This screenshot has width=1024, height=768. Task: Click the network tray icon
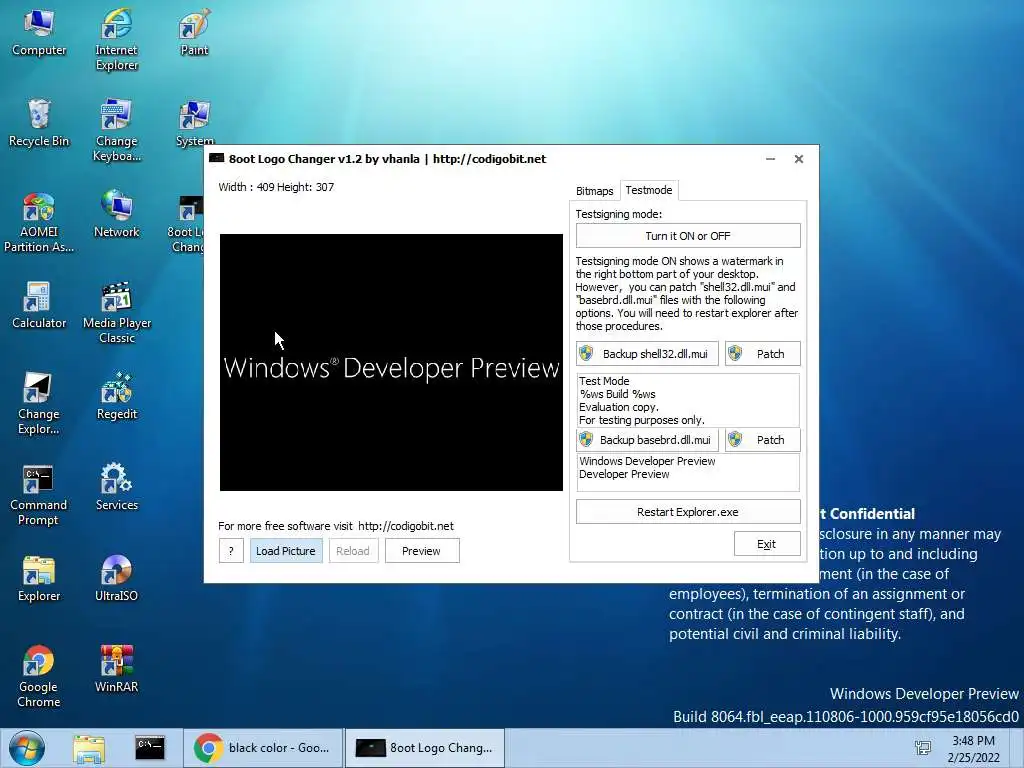(x=923, y=748)
